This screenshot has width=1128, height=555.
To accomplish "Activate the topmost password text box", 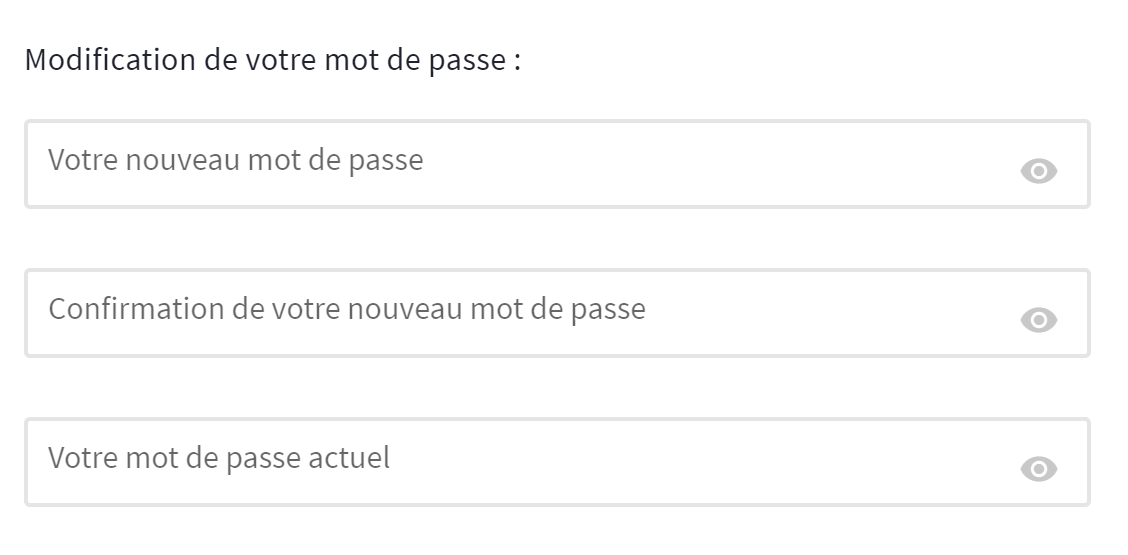I will pyautogui.click(x=500, y=164).
